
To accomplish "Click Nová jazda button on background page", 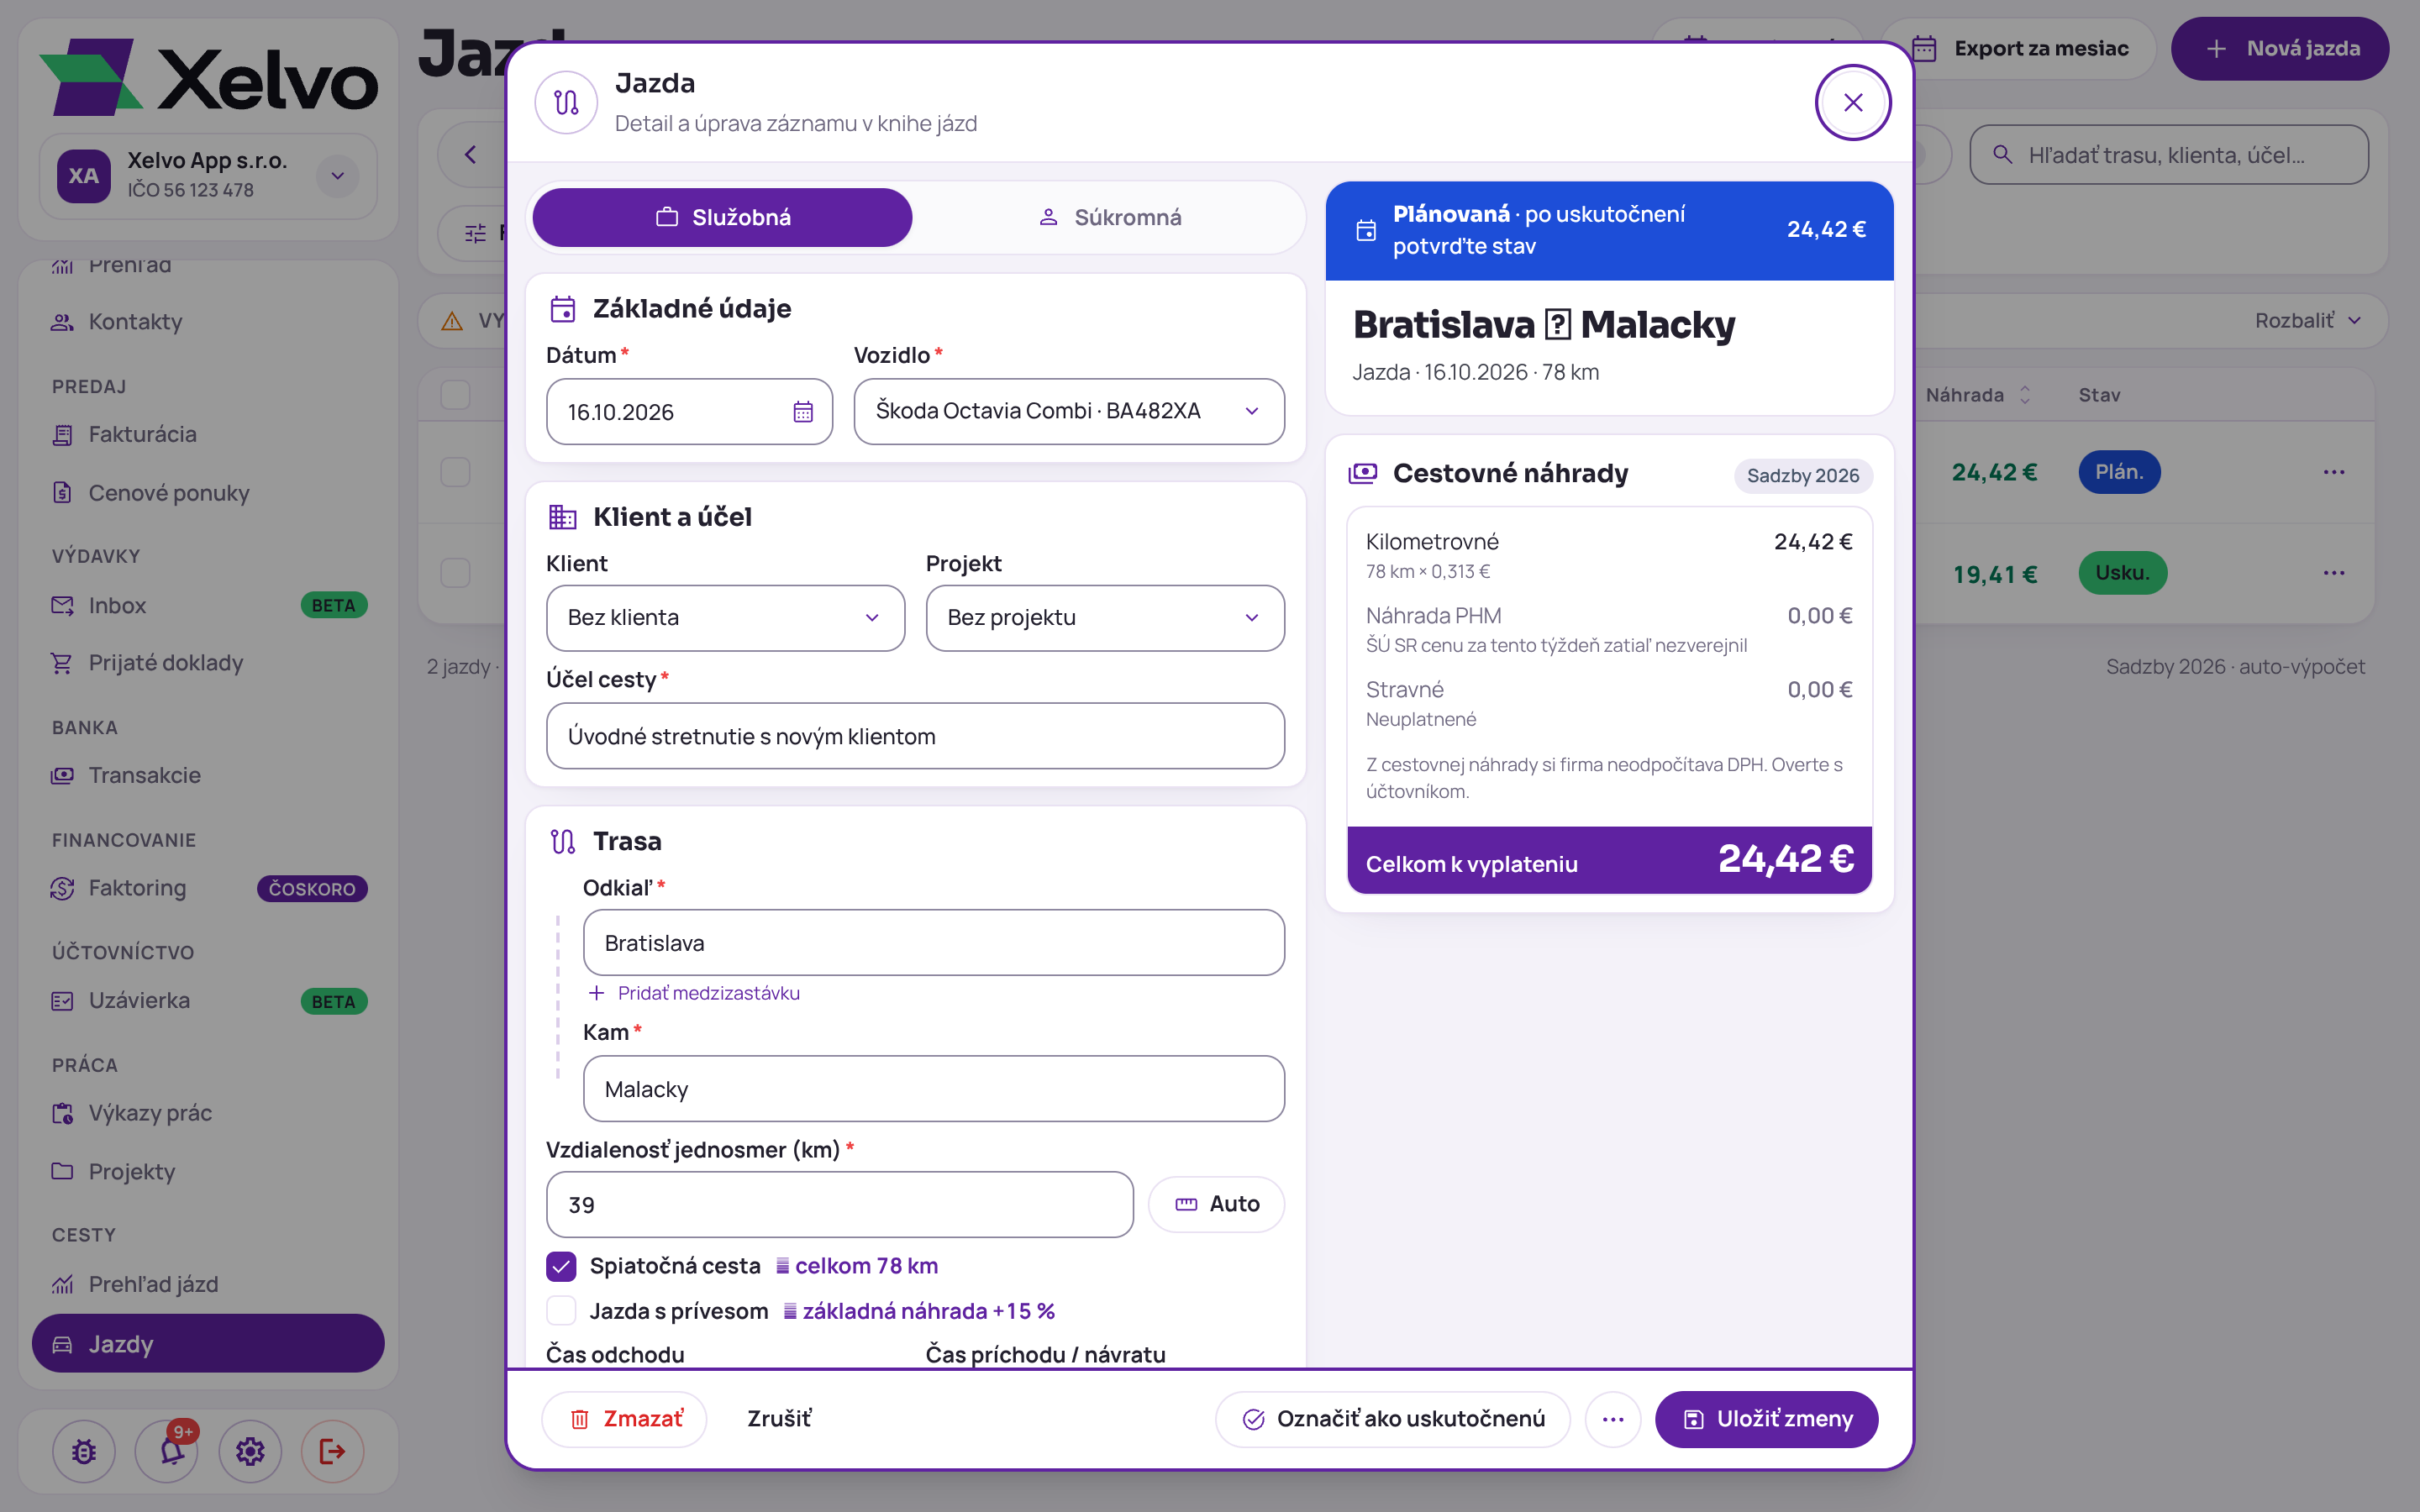I will point(2280,48).
